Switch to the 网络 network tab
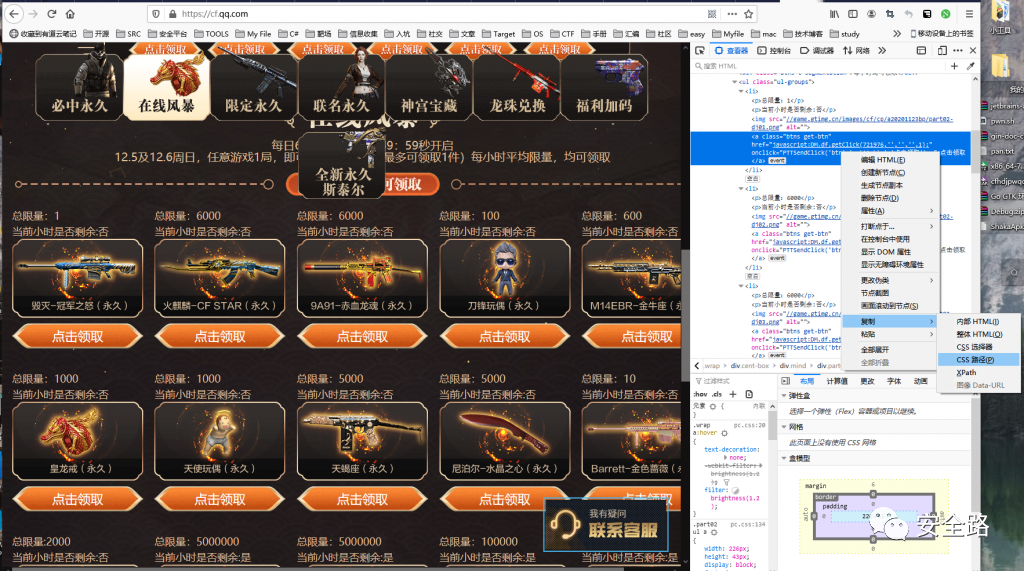This screenshot has width=1024, height=571. tap(856, 50)
